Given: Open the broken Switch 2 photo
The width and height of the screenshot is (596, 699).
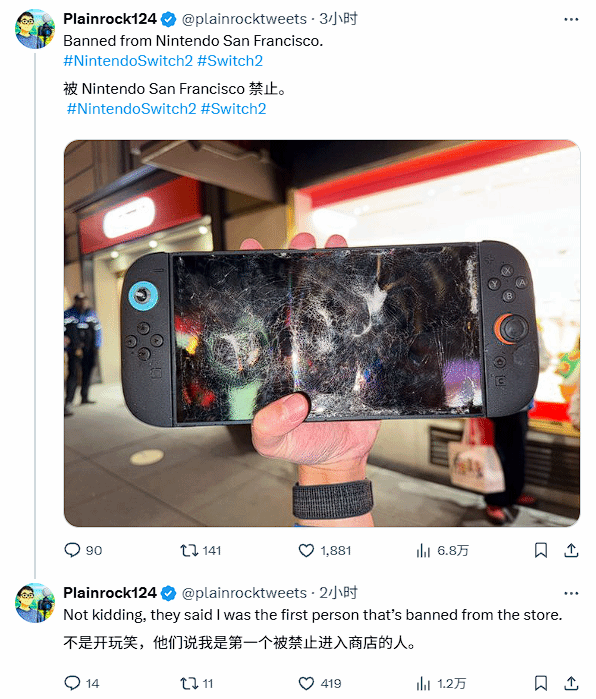Looking at the screenshot, I should (x=322, y=333).
